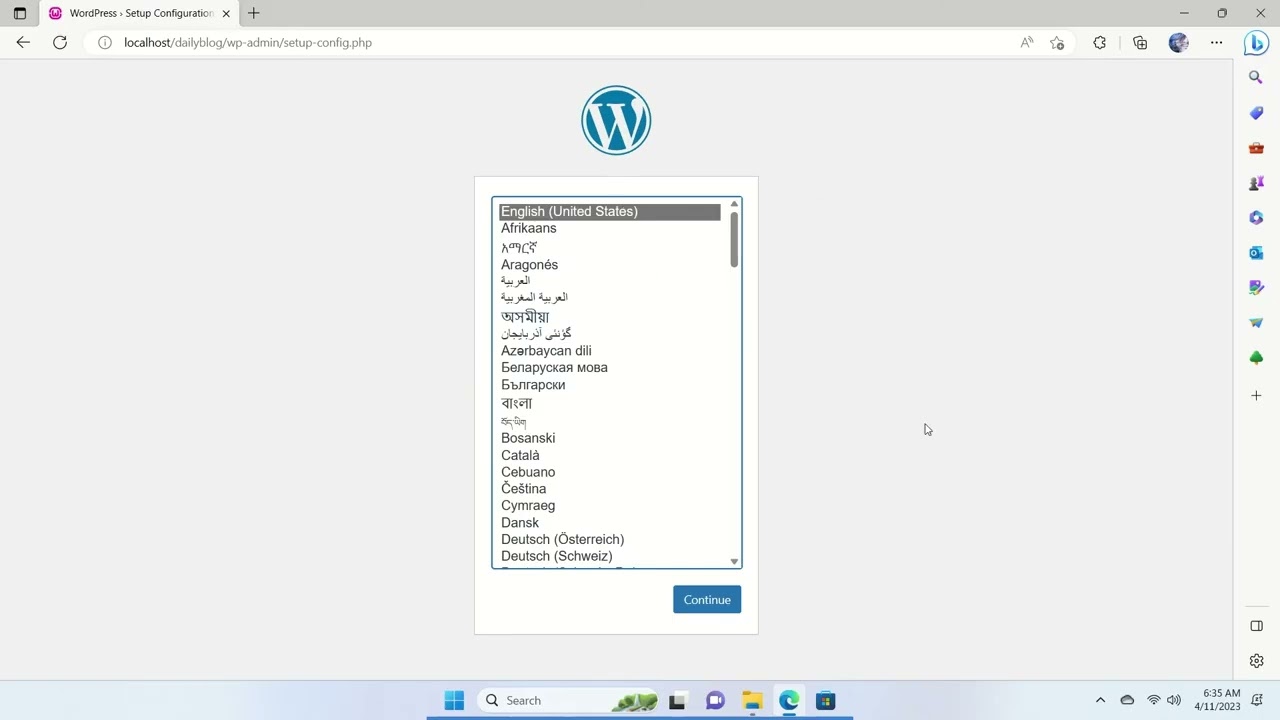Open Microsoft Store from the taskbar
Screen dimensions: 1280x720
tap(826, 700)
